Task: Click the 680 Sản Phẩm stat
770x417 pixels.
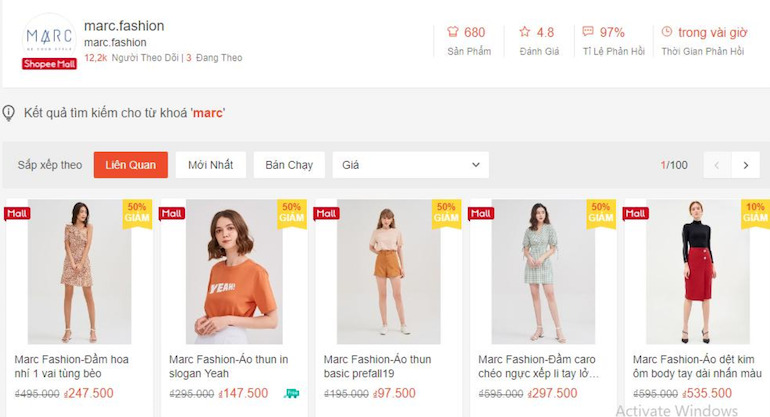Action: point(468,41)
